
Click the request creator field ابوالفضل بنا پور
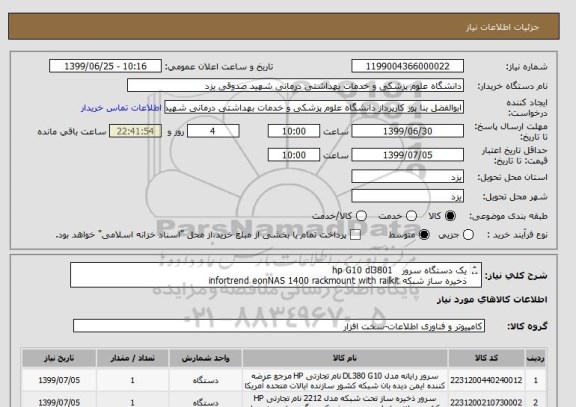coord(314,108)
